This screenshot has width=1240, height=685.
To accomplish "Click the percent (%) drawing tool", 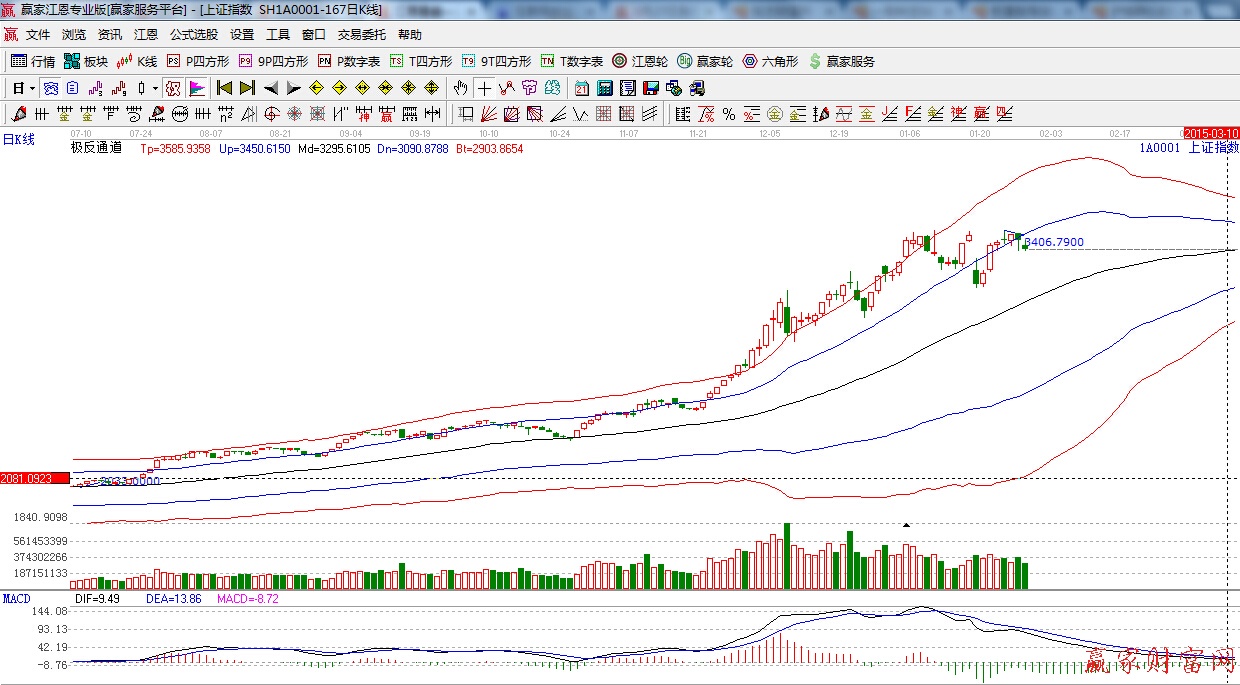I will tap(729, 114).
